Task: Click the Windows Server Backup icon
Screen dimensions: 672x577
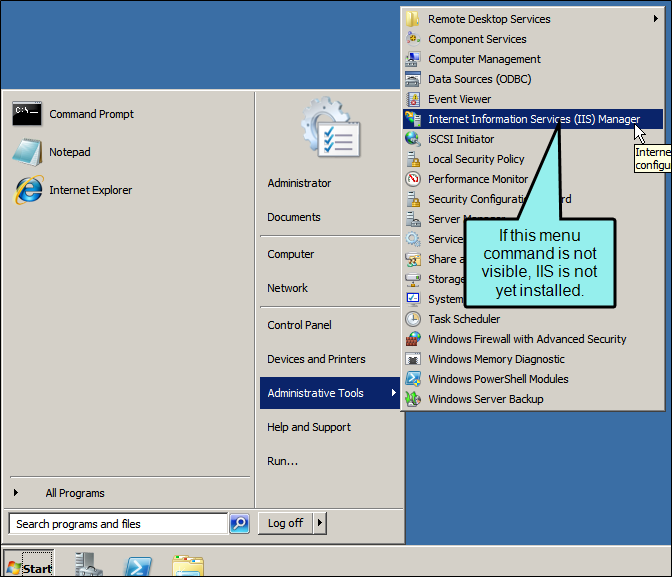Action: tap(413, 399)
